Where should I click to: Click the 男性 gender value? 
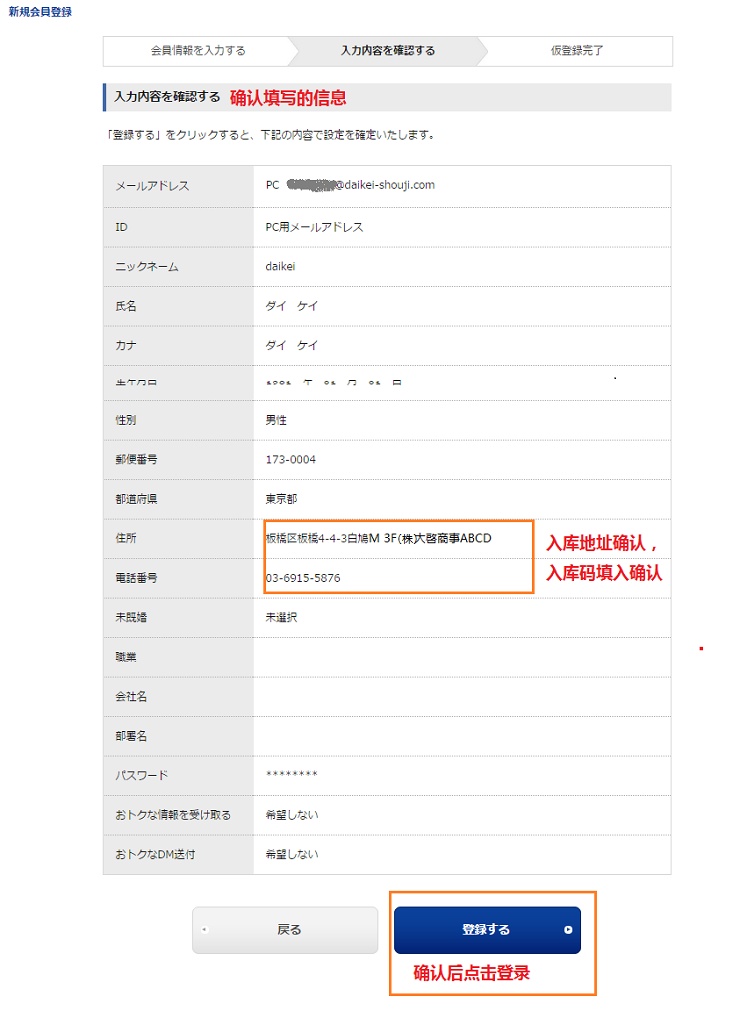click(x=276, y=421)
